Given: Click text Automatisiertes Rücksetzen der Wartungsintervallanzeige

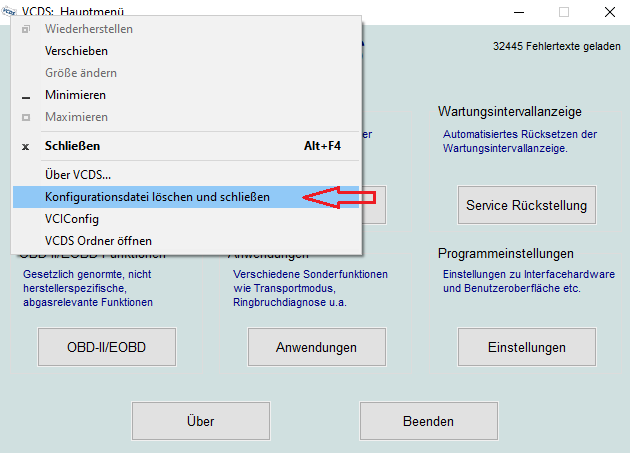Looking at the screenshot, I should (x=520, y=141).
